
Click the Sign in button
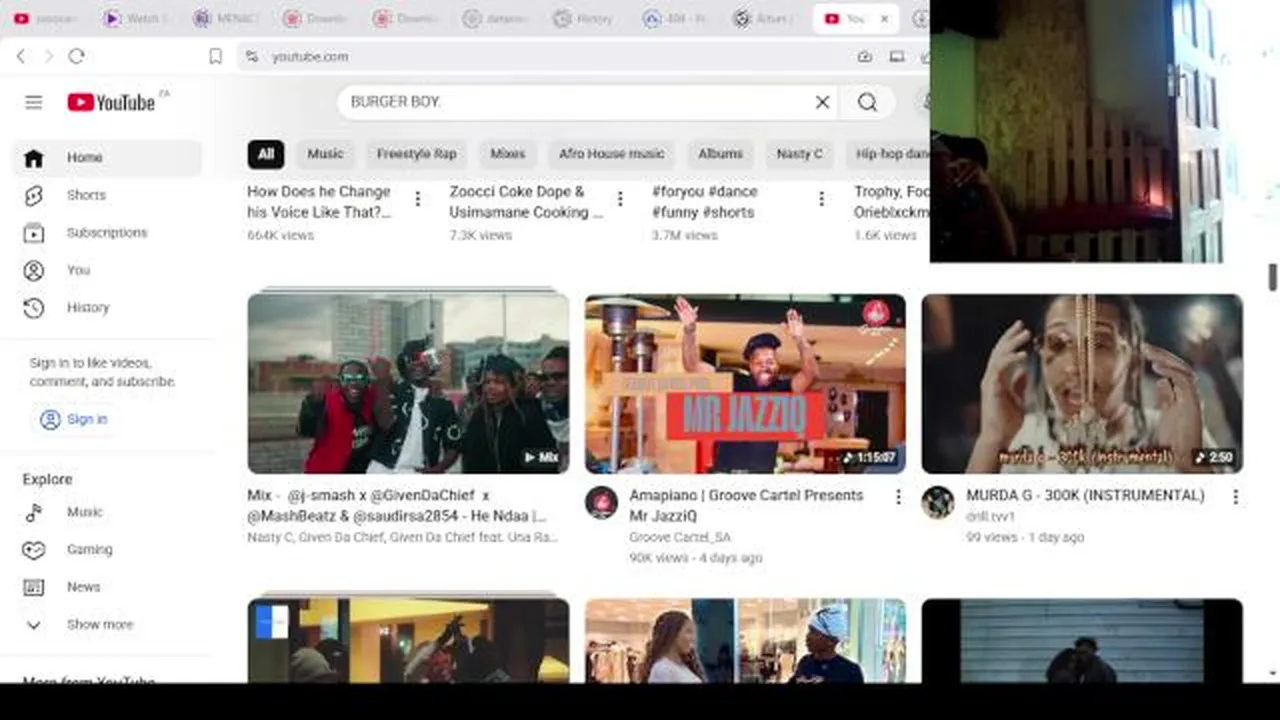pos(73,420)
